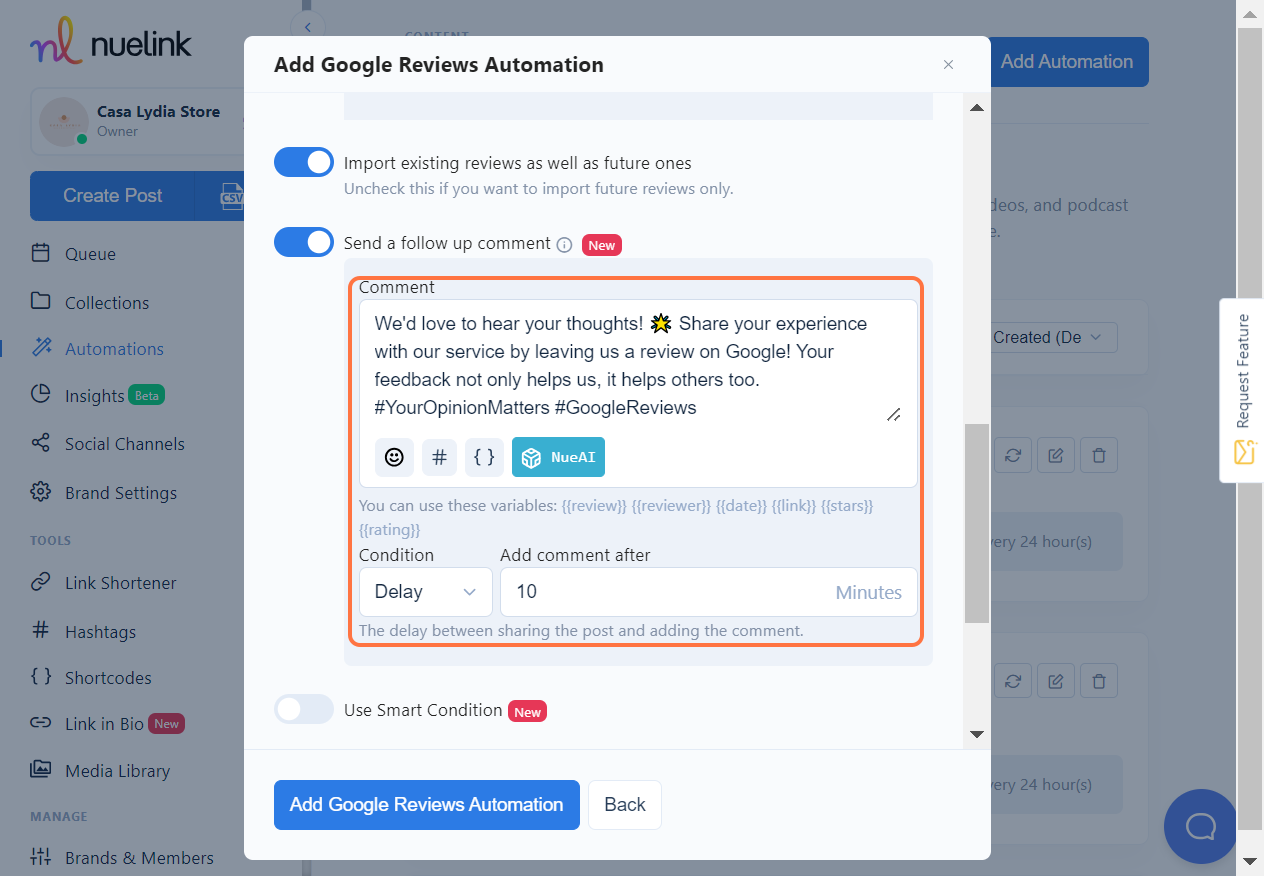Click the Add comment after minutes field
Viewport: 1264px width, 876px height.
(x=708, y=592)
